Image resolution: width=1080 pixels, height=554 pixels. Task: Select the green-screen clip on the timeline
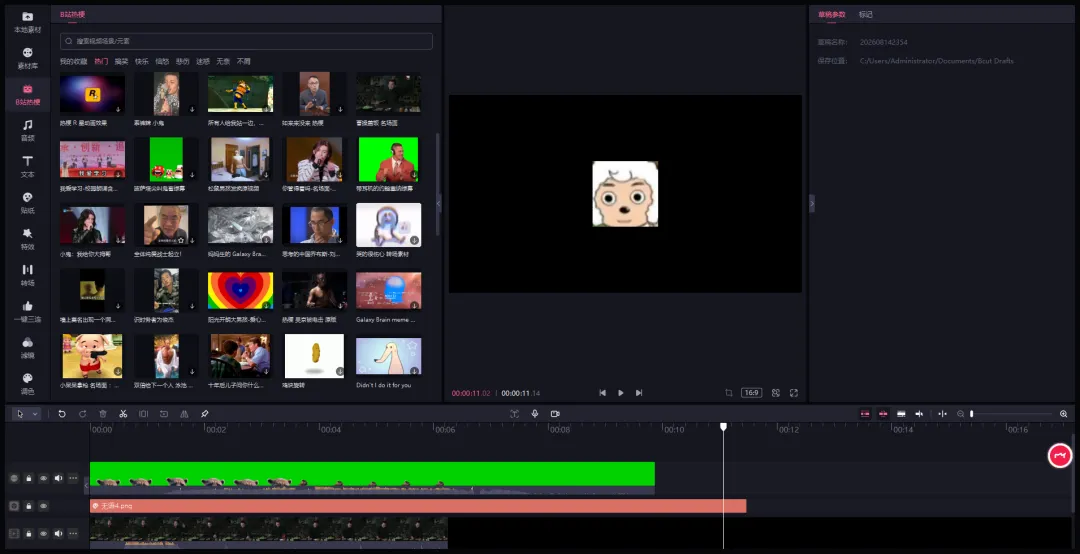pos(372,478)
